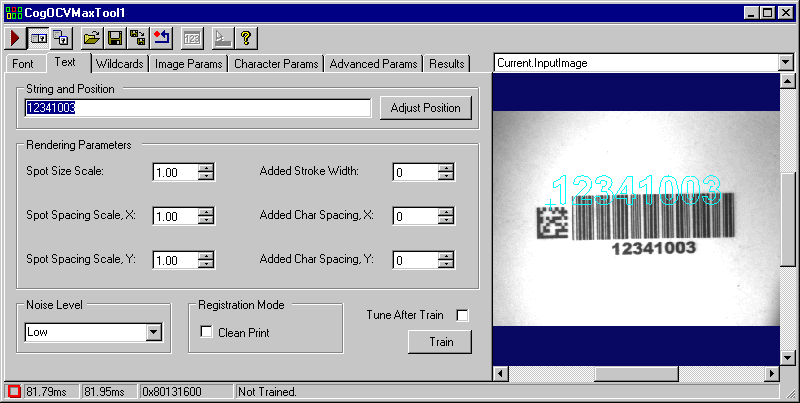Click the image scroll-left arrow

[x=501, y=374]
